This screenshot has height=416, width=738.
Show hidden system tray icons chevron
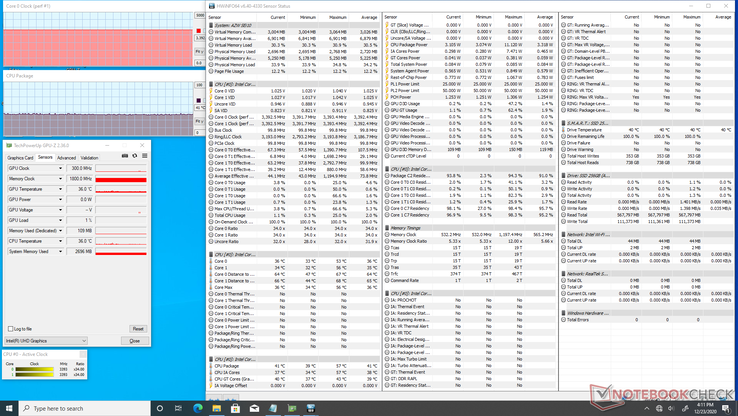[647, 408]
